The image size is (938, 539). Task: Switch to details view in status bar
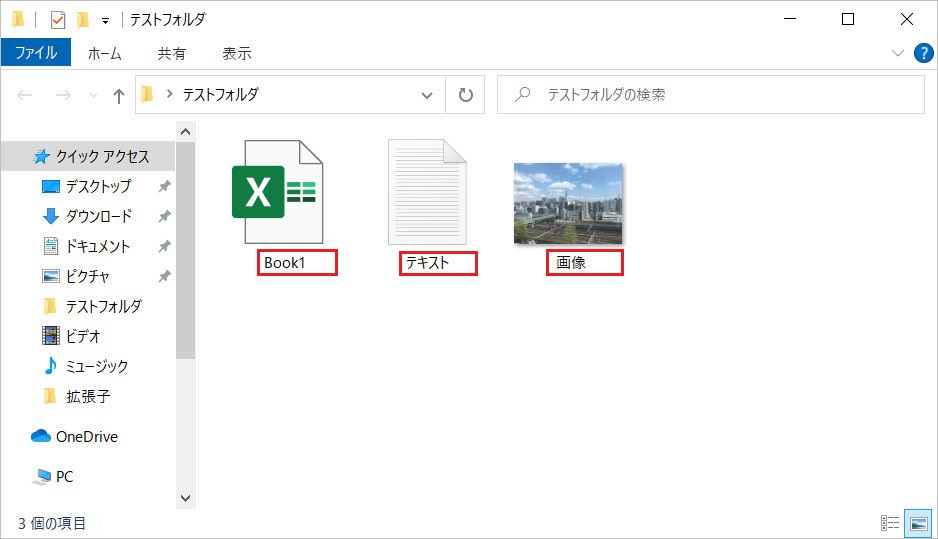point(890,523)
